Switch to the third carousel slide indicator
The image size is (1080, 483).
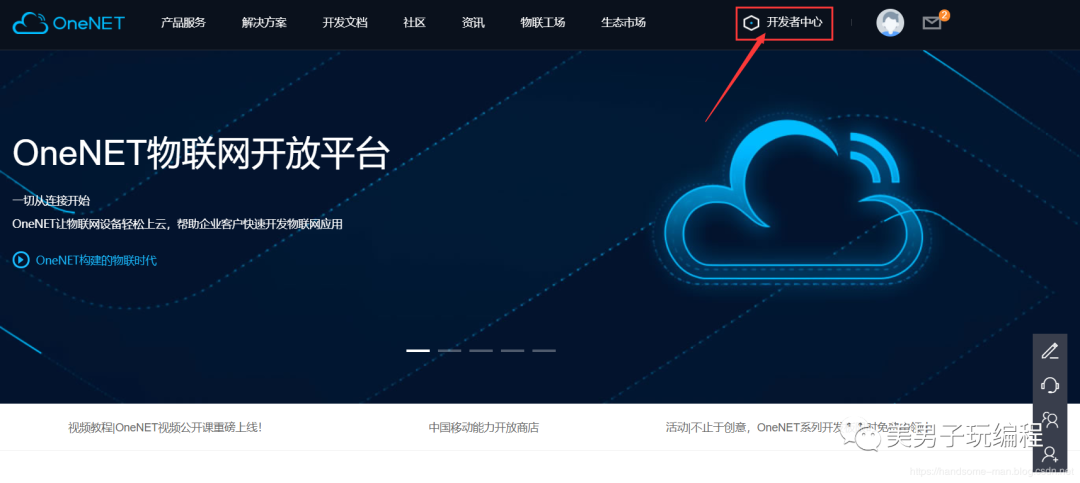click(481, 350)
